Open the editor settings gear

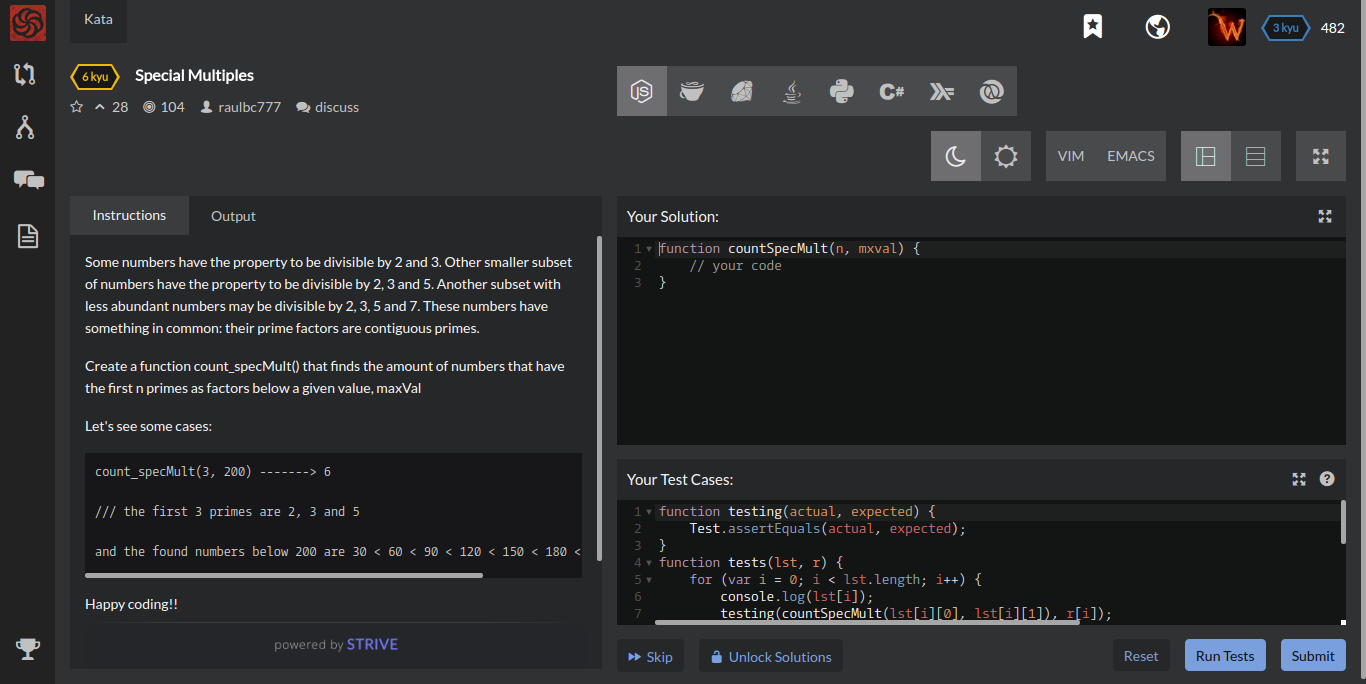click(1006, 156)
